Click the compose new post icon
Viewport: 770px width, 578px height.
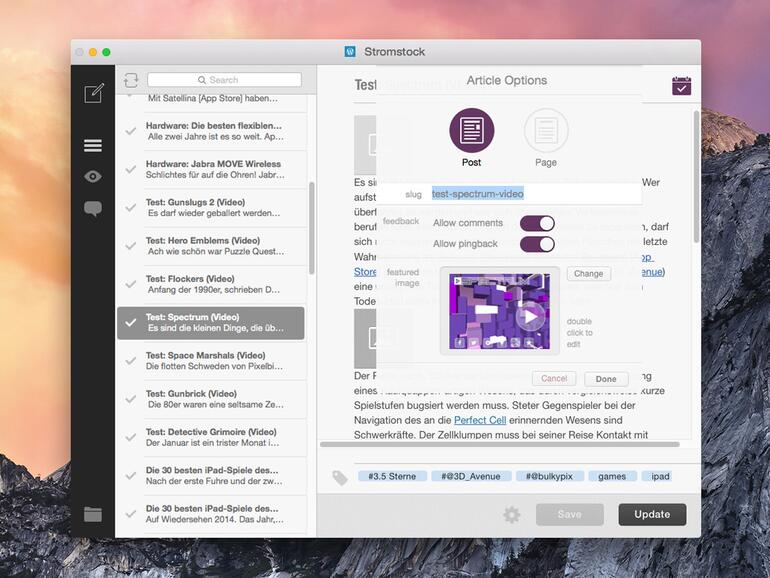(93, 93)
